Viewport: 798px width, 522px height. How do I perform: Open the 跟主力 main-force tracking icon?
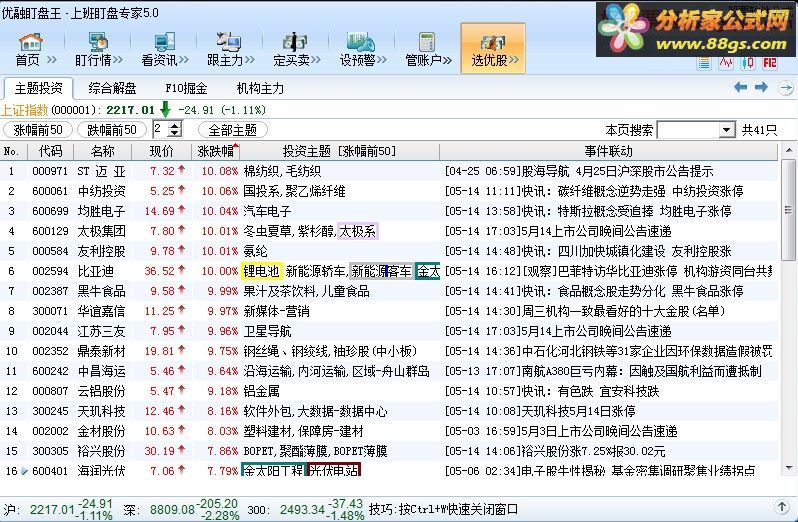pos(228,41)
